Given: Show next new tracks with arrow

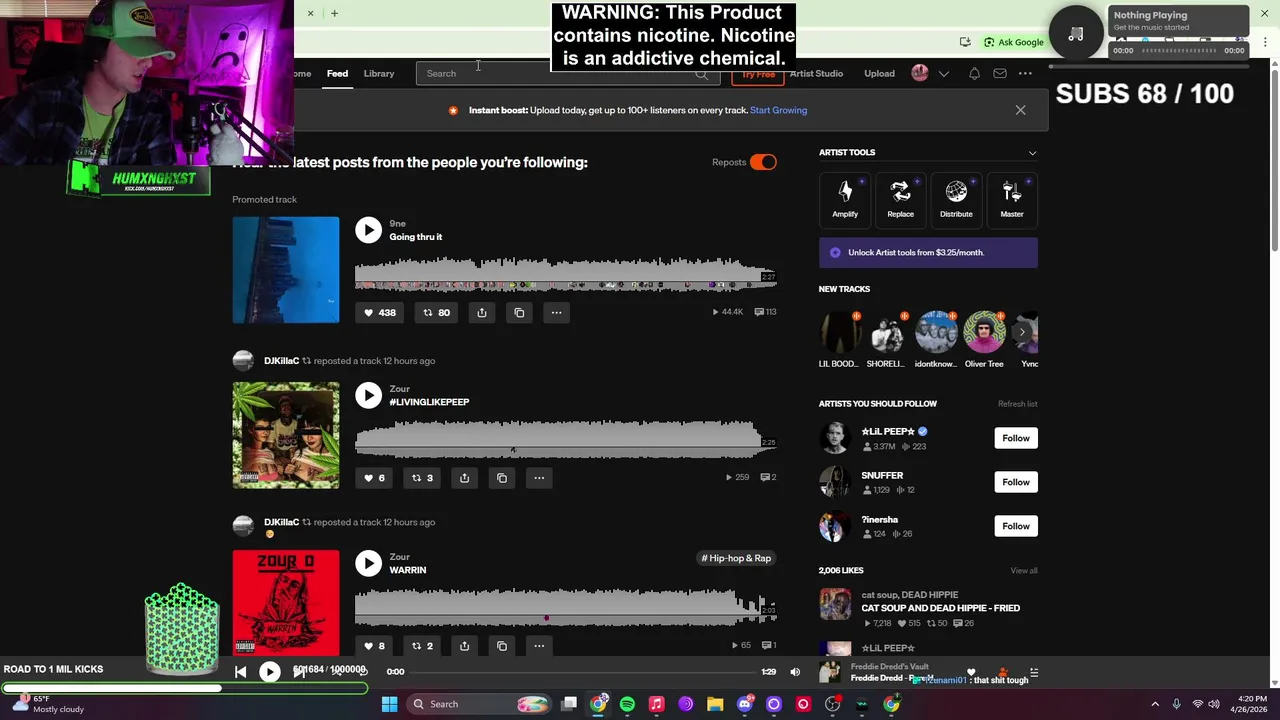Looking at the screenshot, I should [x=1022, y=332].
